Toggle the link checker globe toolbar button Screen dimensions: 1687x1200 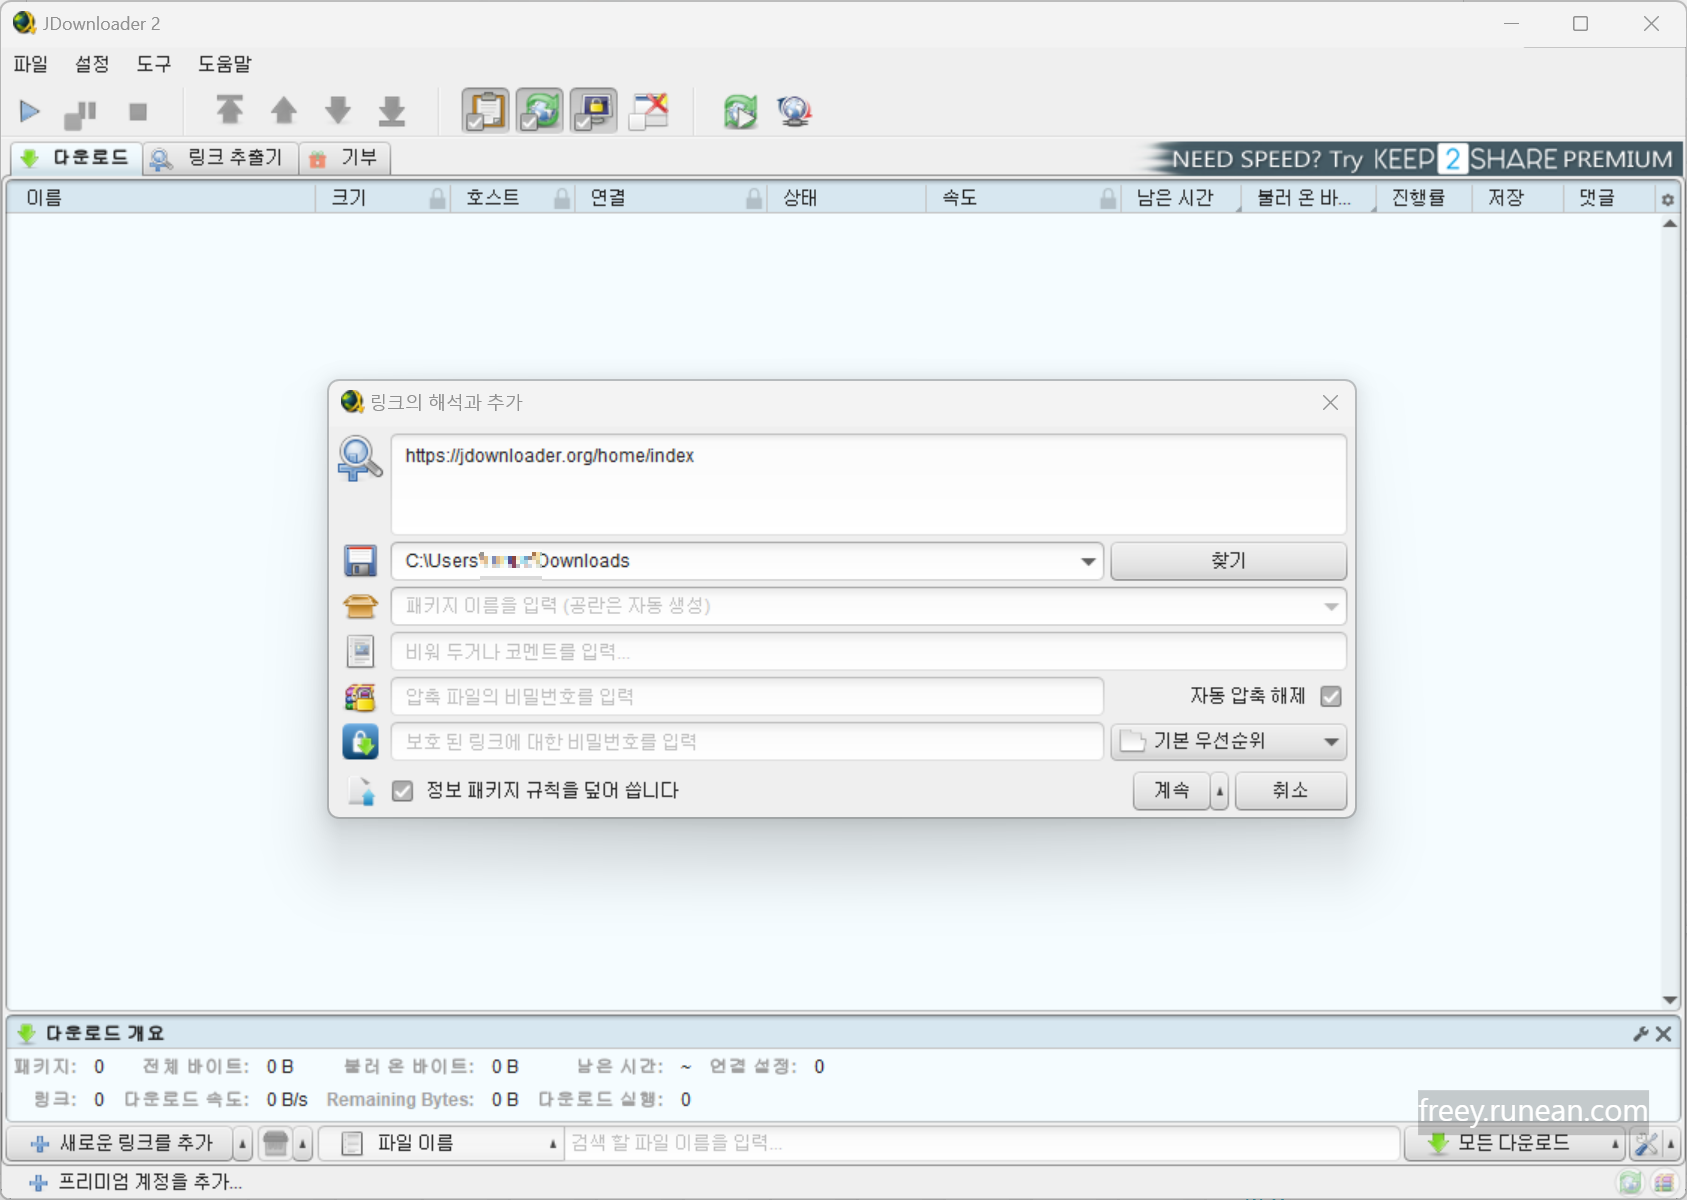click(795, 111)
